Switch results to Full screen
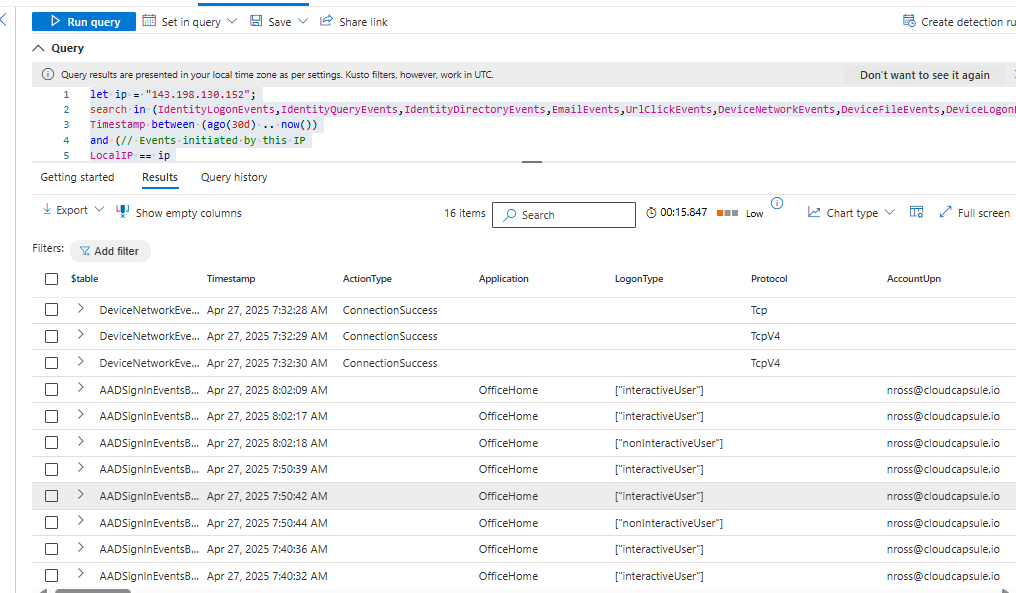The height and width of the screenshot is (593, 1016). tap(975, 213)
